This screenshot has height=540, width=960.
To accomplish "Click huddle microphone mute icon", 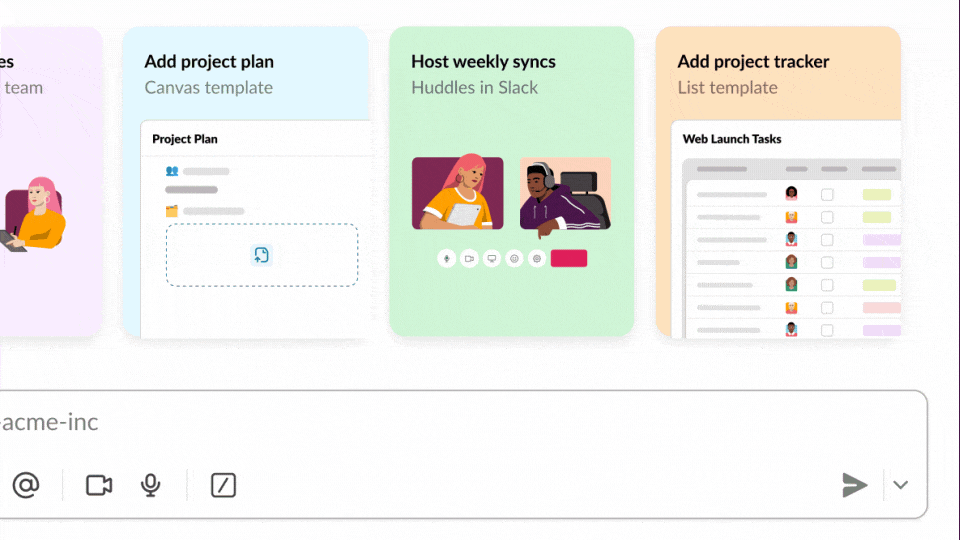I will 446,258.
